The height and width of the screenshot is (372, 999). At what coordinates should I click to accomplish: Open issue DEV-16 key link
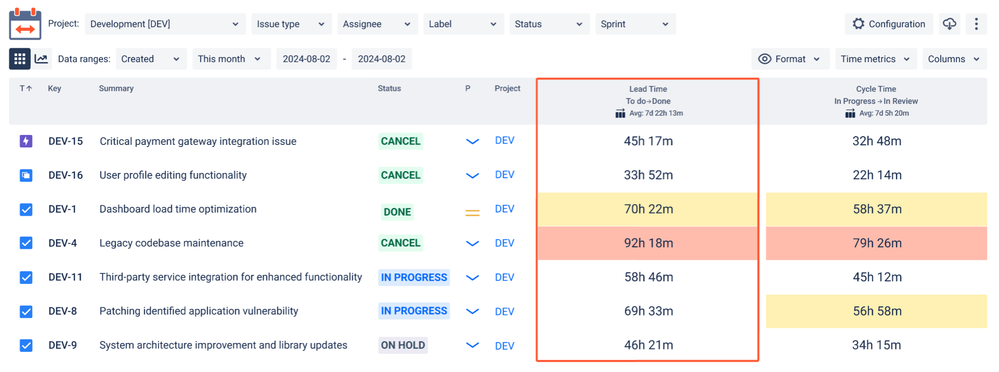66,175
